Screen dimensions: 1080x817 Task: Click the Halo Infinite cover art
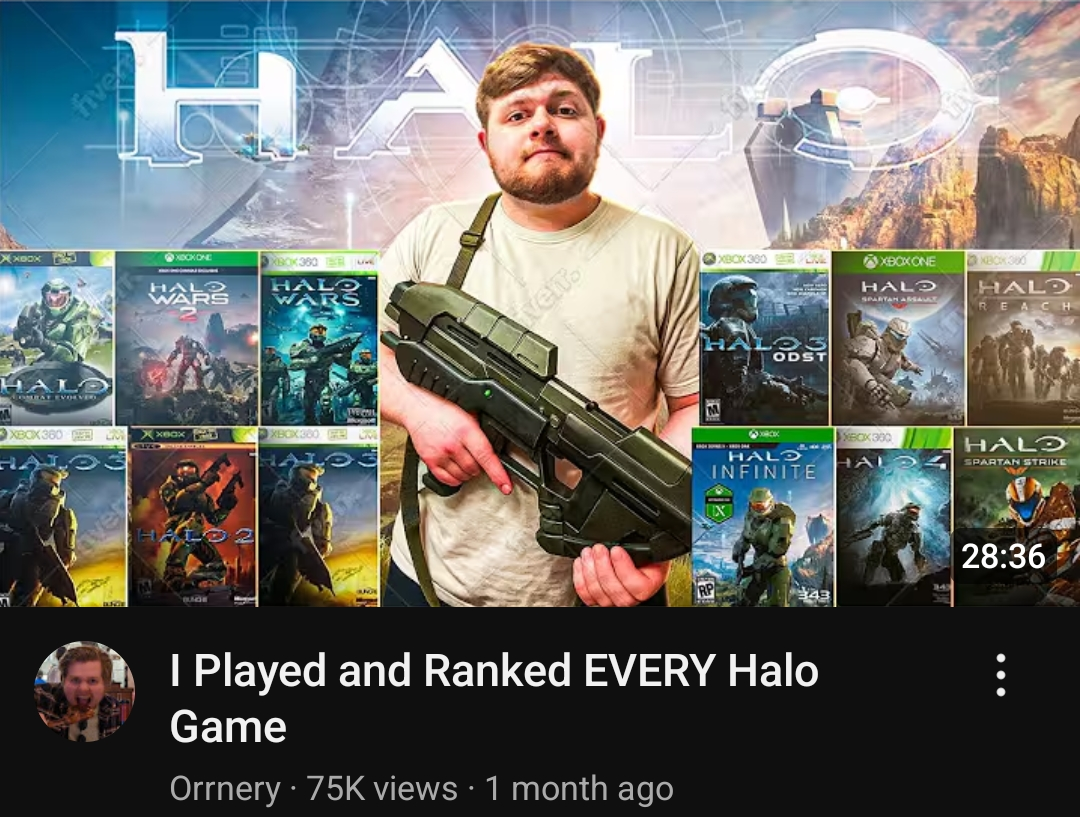tap(763, 517)
